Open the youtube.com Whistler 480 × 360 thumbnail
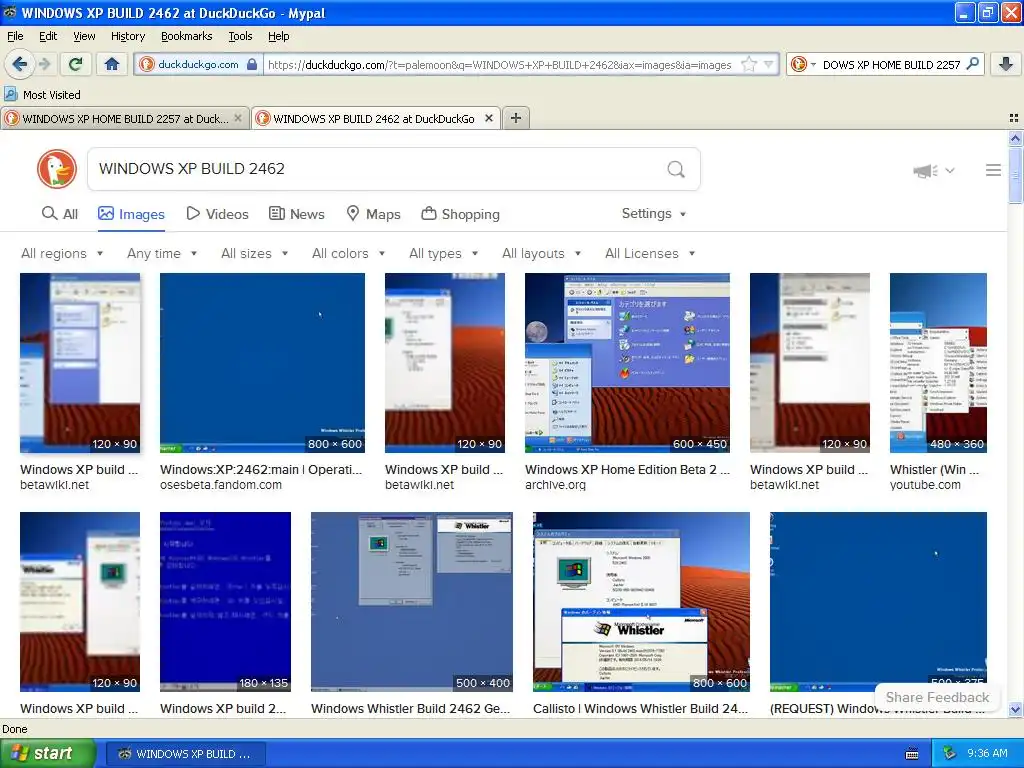 pos(938,363)
